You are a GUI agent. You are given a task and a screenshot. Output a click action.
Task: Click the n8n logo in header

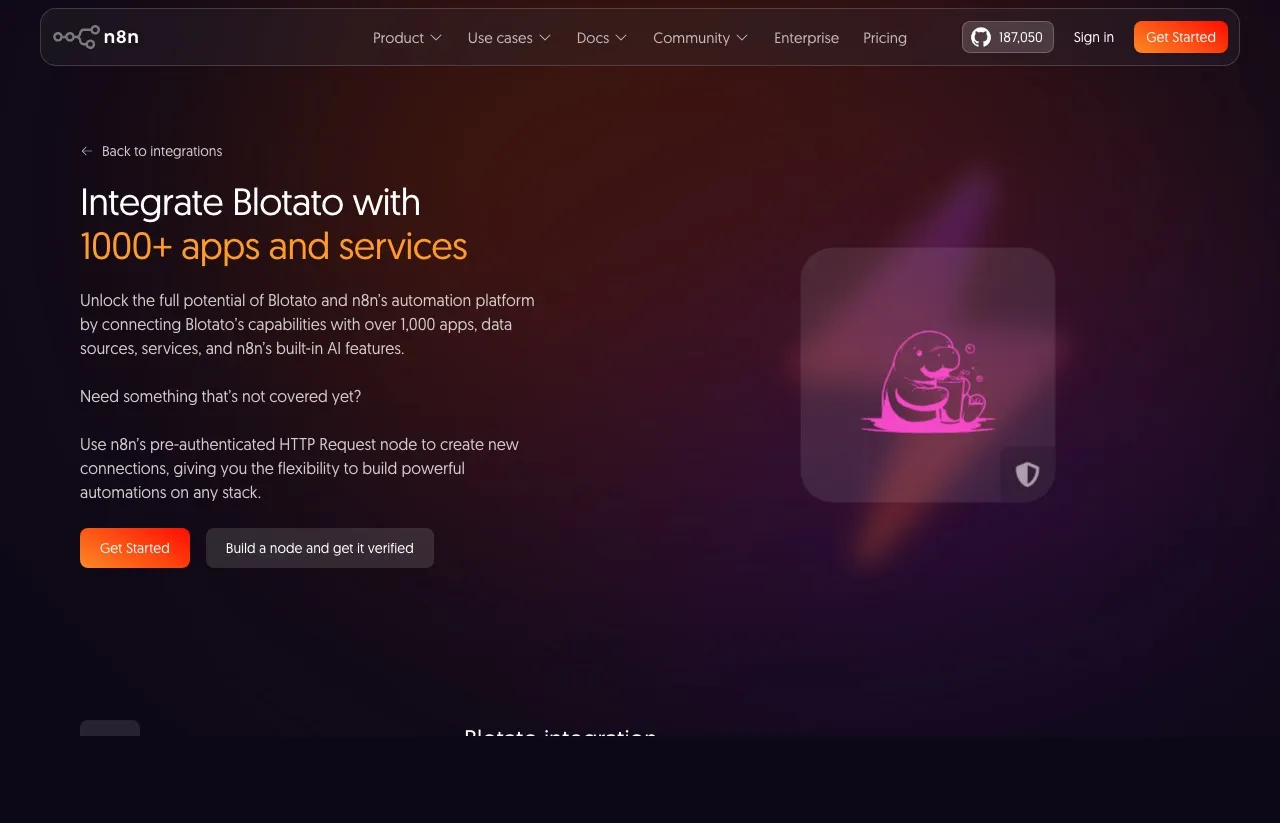coord(96,37)
